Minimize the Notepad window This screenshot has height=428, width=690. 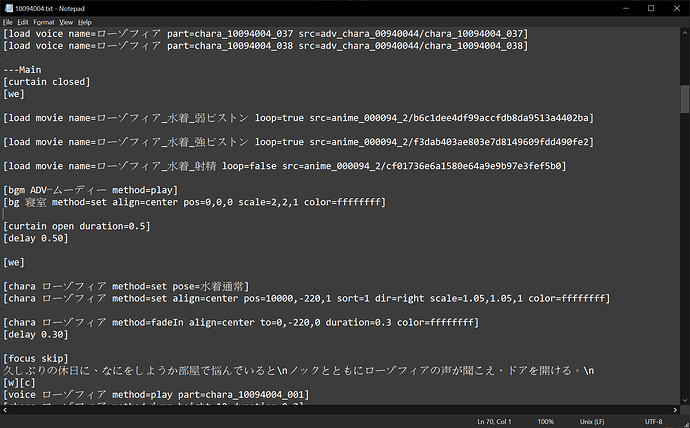(x=626, y=8)
